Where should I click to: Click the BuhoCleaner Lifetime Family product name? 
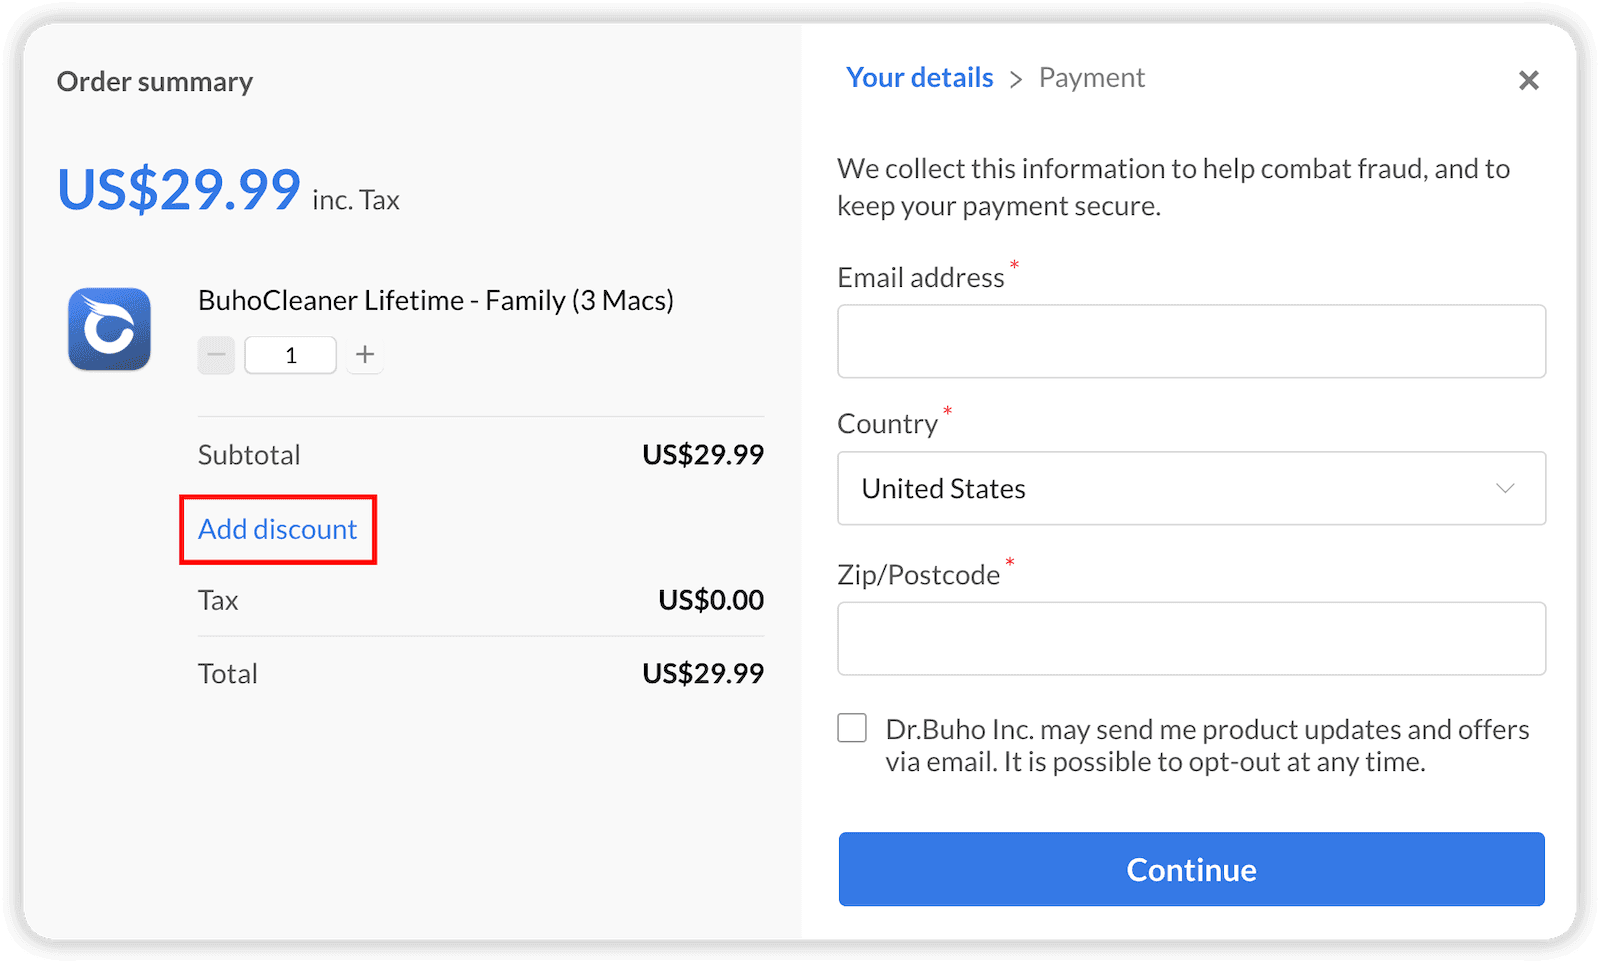coord(436,300)
